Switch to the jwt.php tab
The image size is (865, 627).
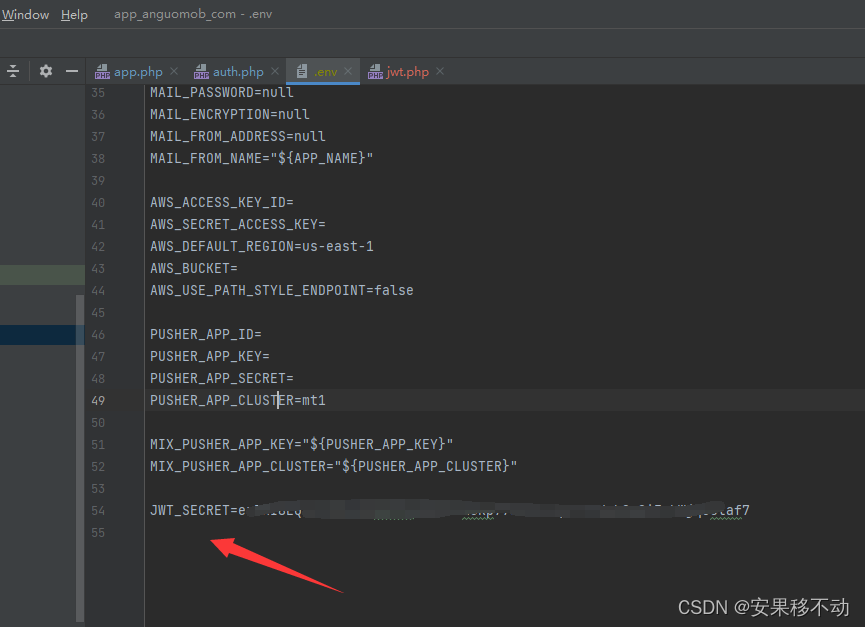coord(410,71)
